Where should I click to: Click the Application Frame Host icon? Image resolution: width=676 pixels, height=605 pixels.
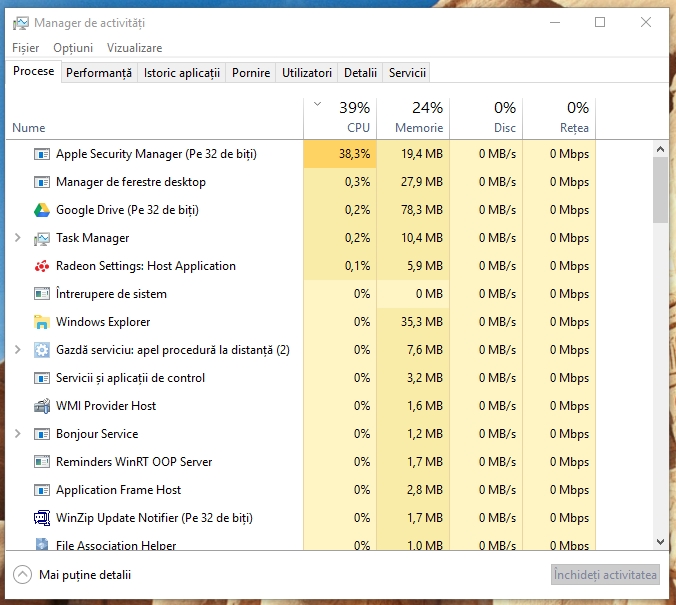(42, 490)
